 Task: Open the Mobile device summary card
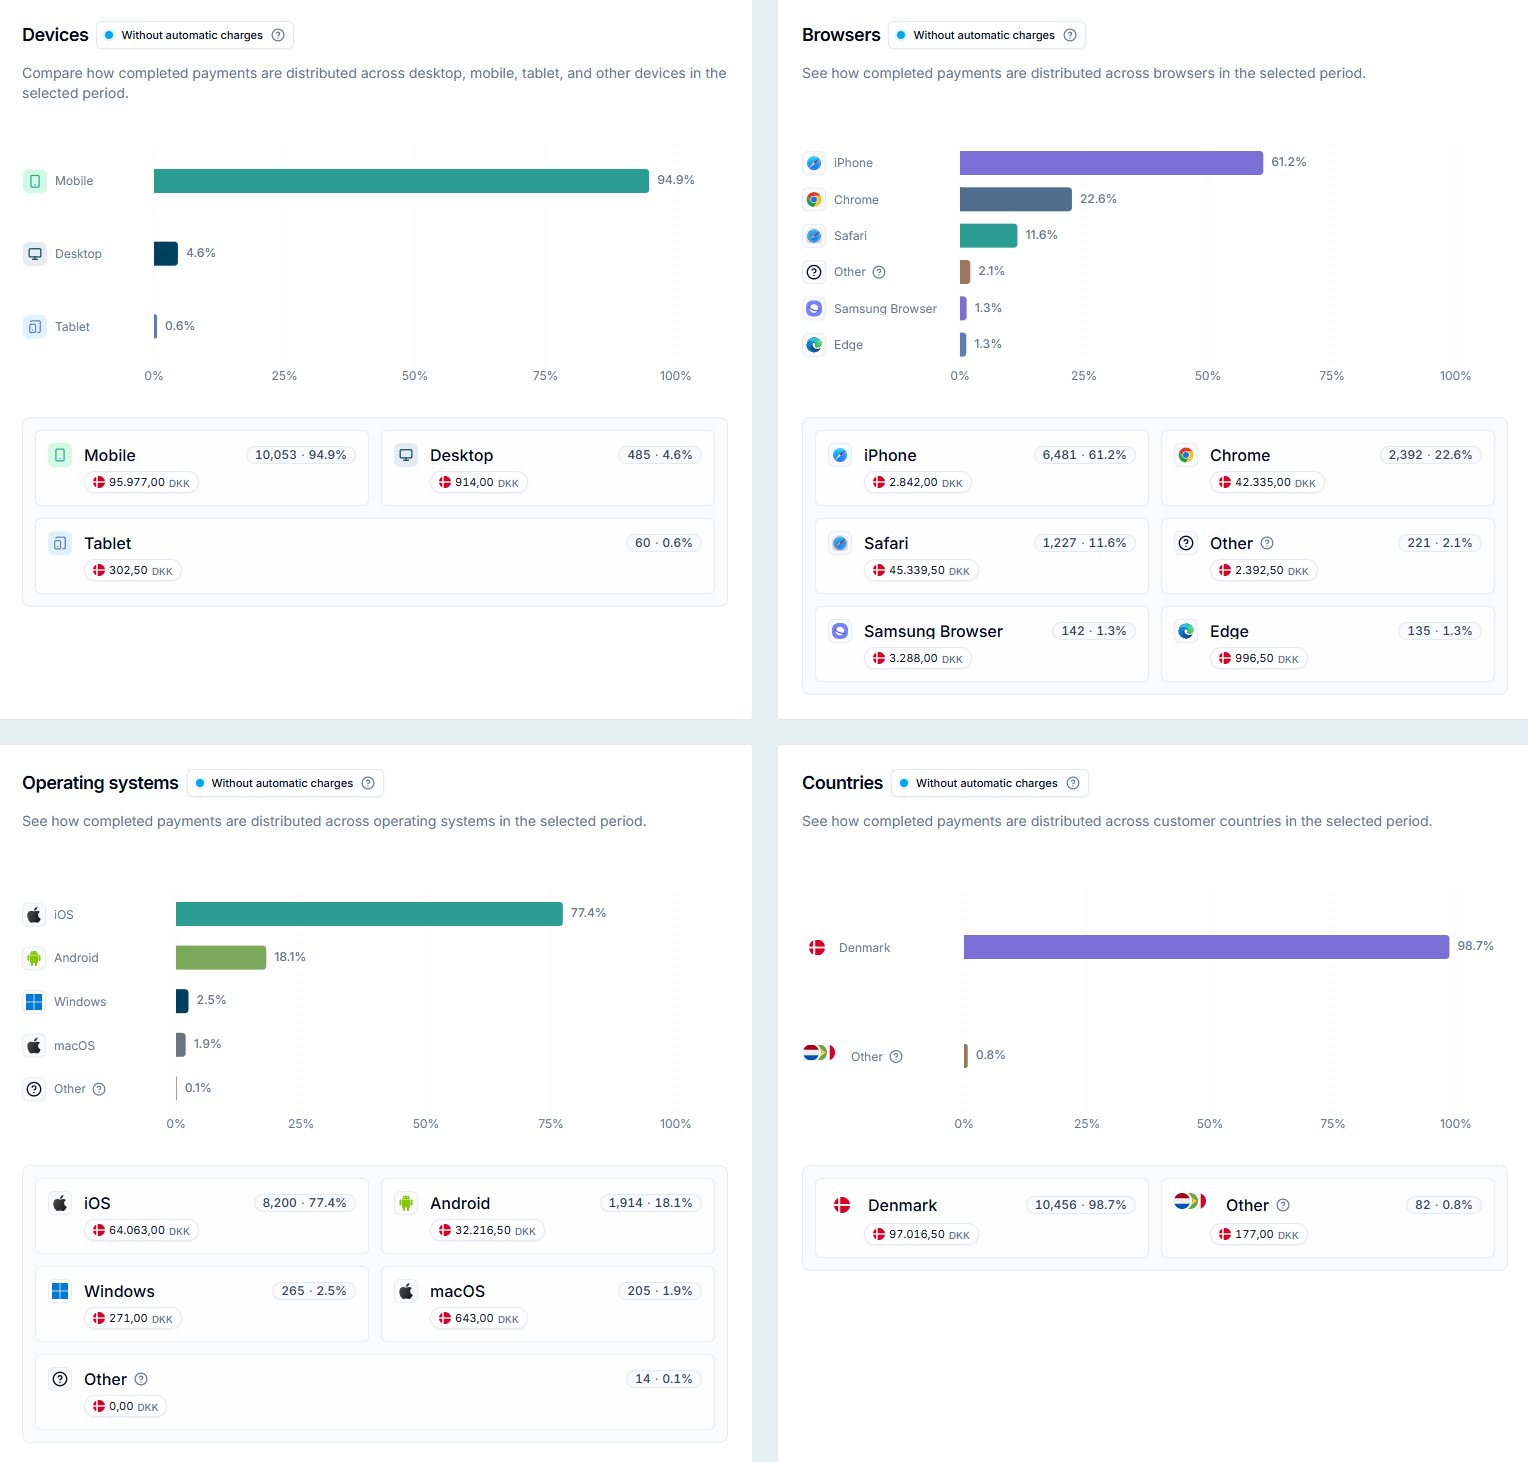click(202, 468)
